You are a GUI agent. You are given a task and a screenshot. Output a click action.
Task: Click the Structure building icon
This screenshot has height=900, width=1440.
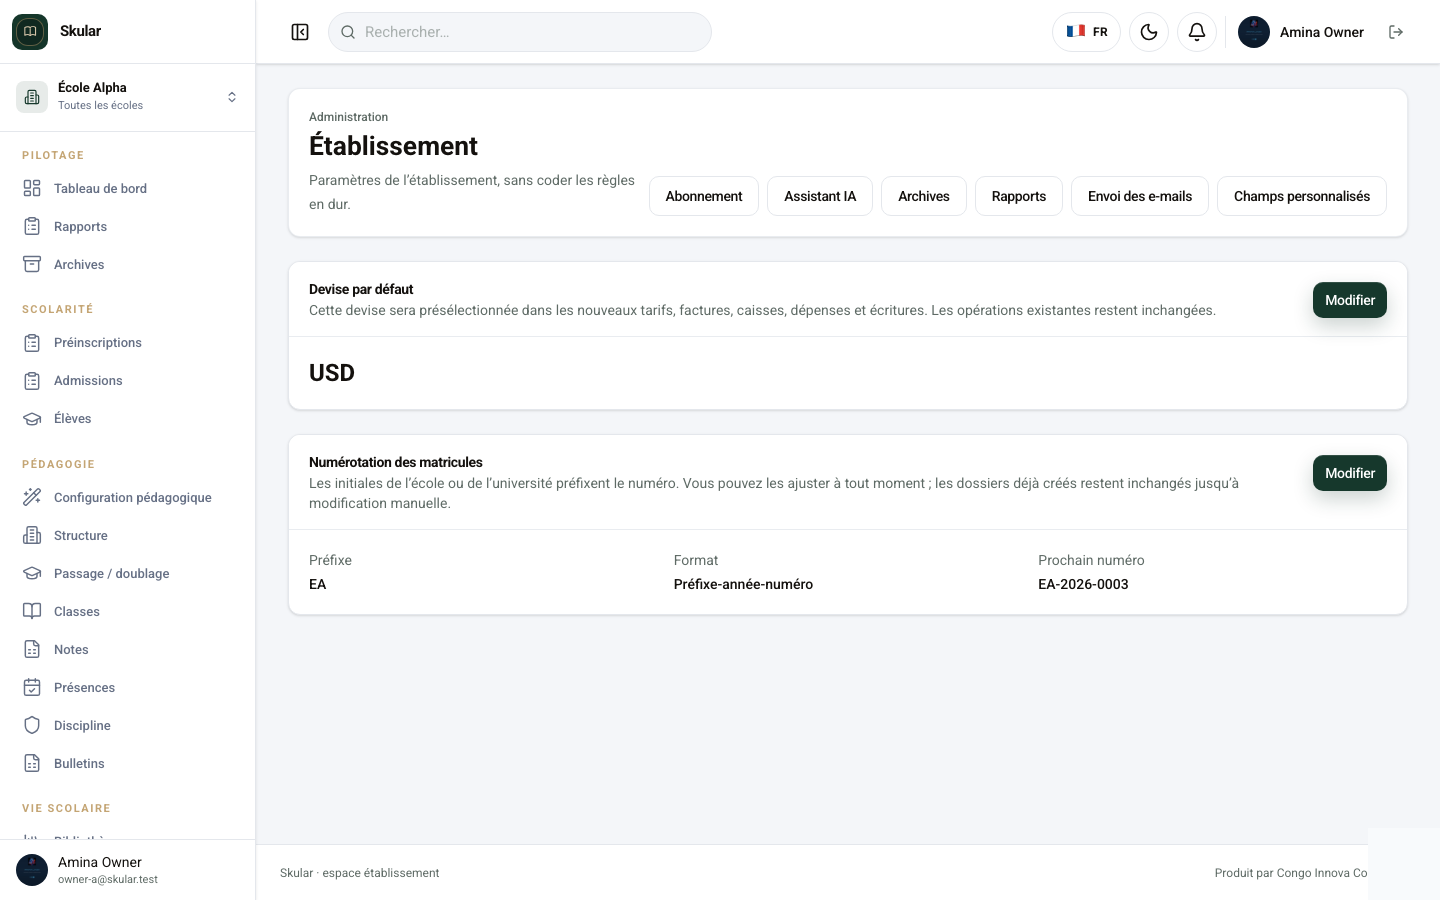32,535
